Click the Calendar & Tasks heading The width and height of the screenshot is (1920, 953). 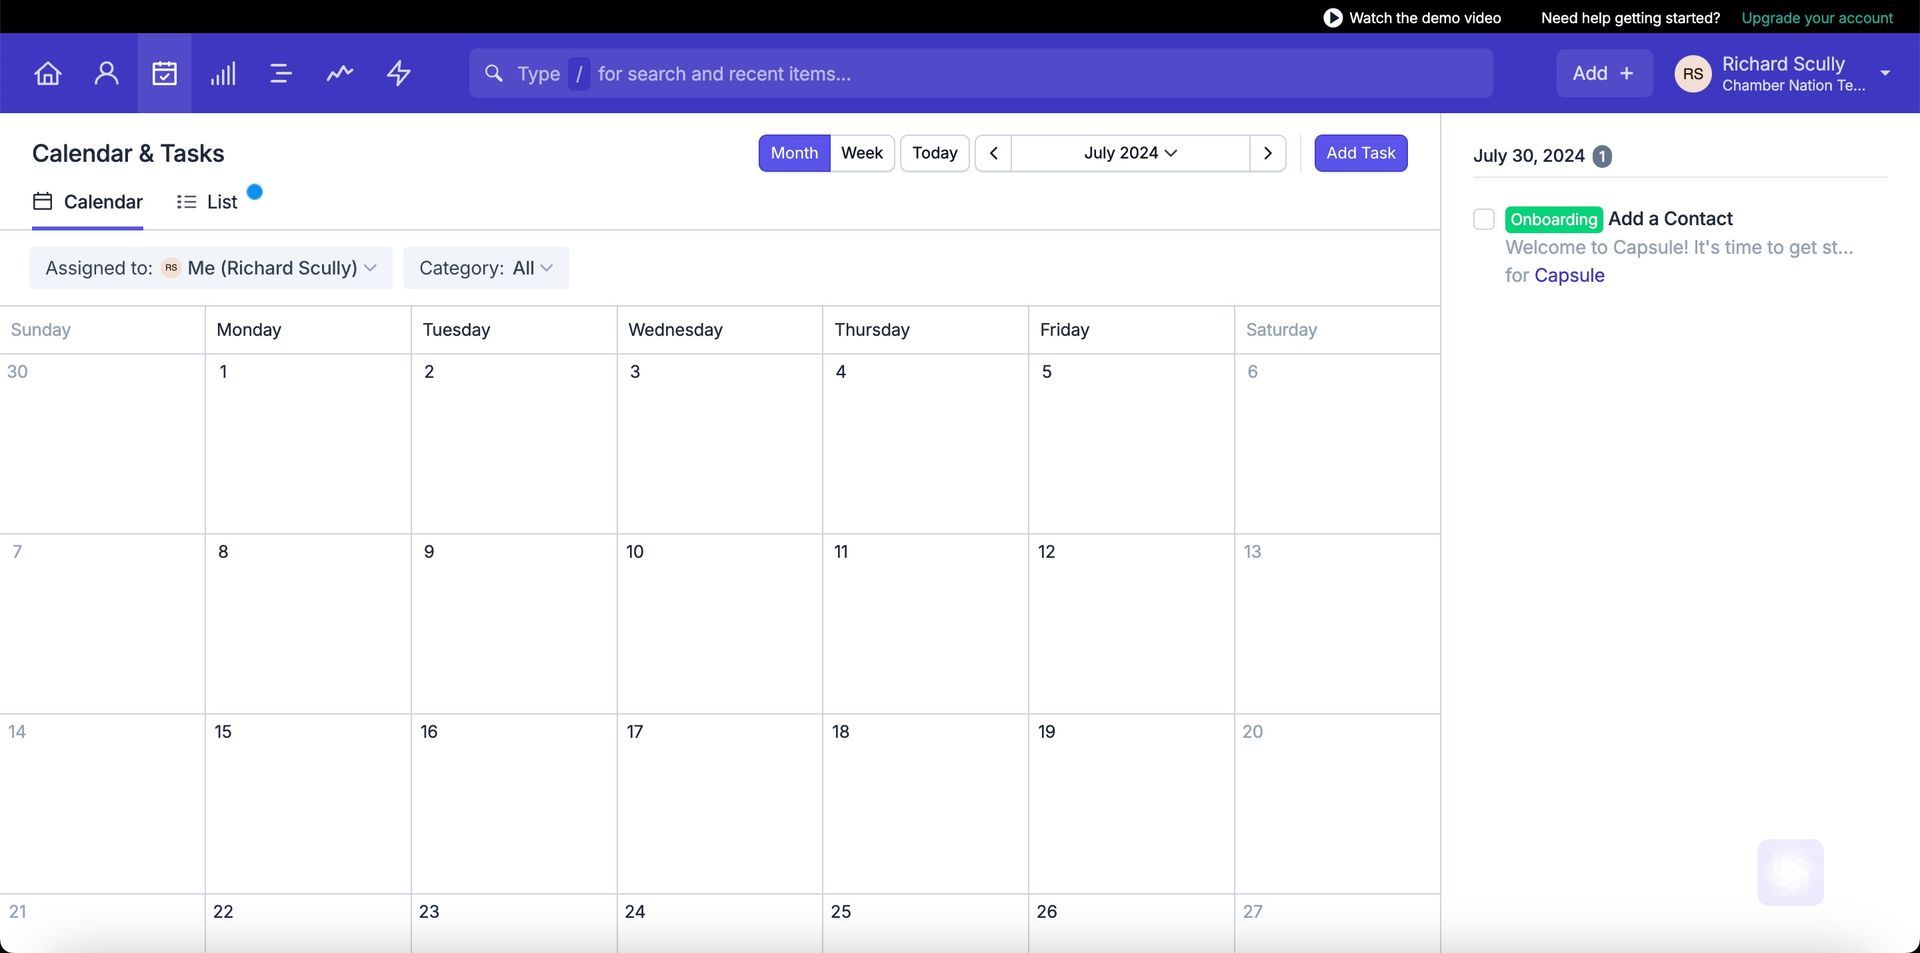[x=128, y=153]
